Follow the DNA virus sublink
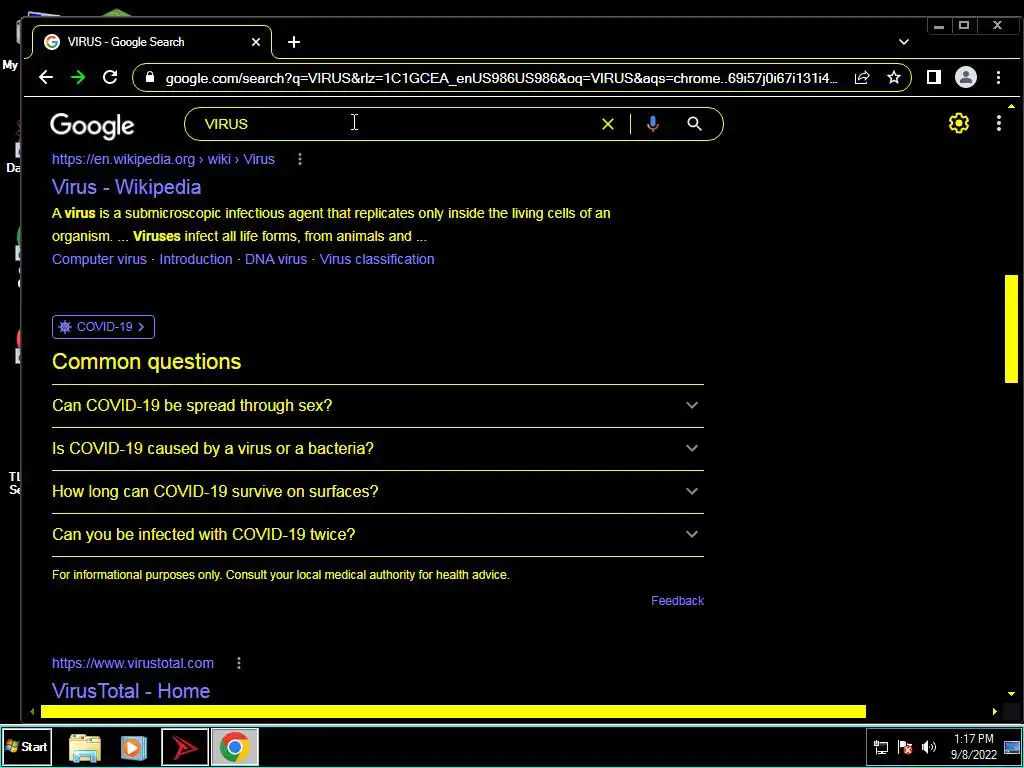This screenshot has height=768, width=1024. pyautogui.click(x=276, y=259)
